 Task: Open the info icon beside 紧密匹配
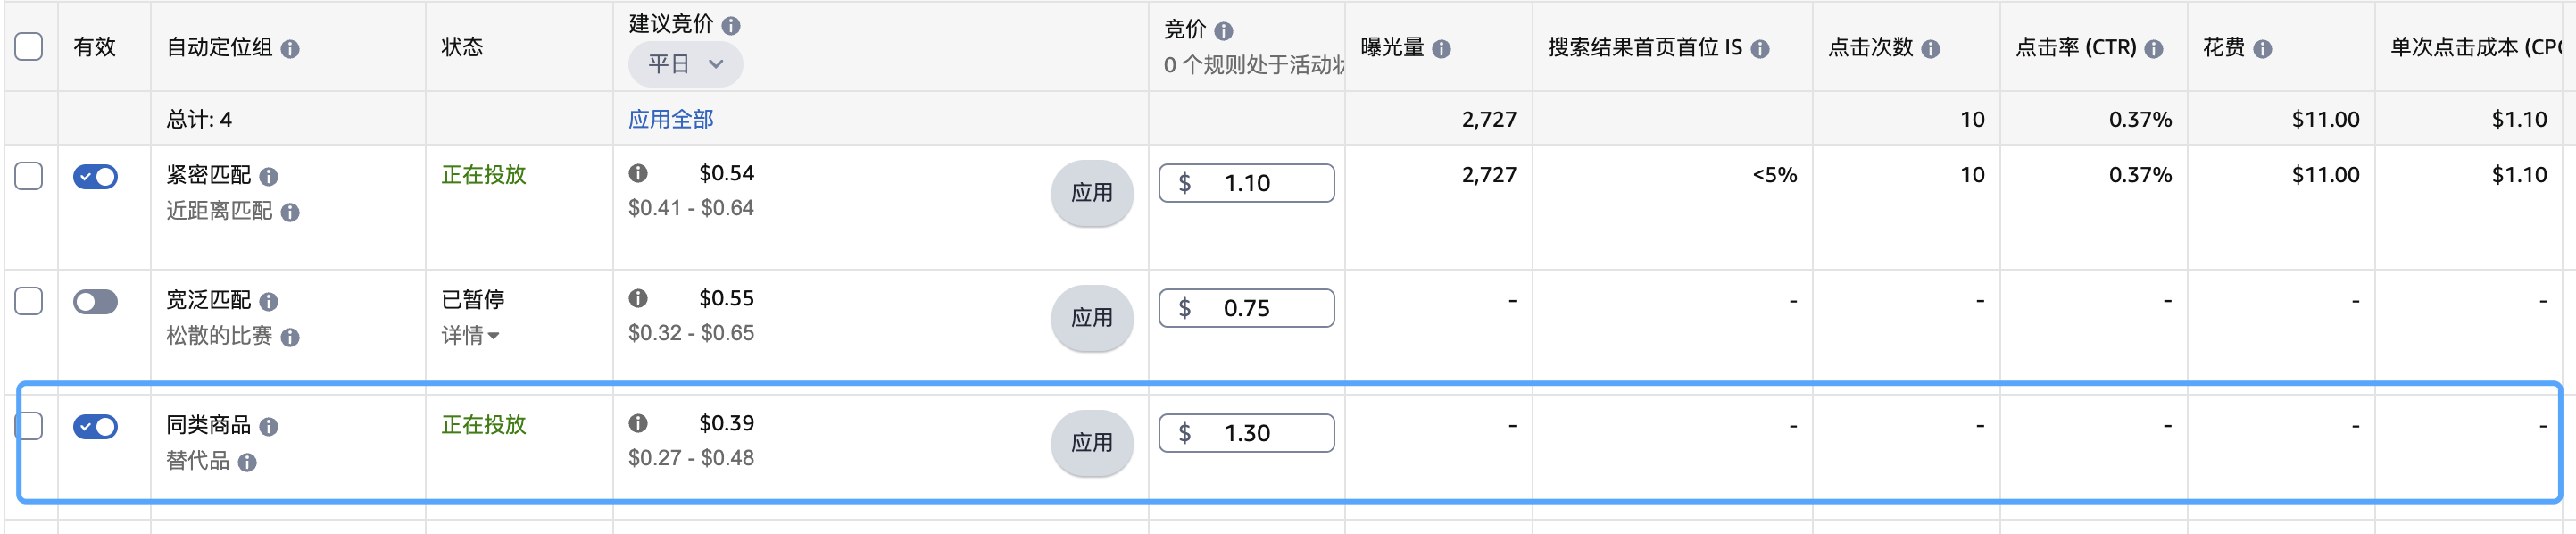pyautogui.click(x=268, y=176)
